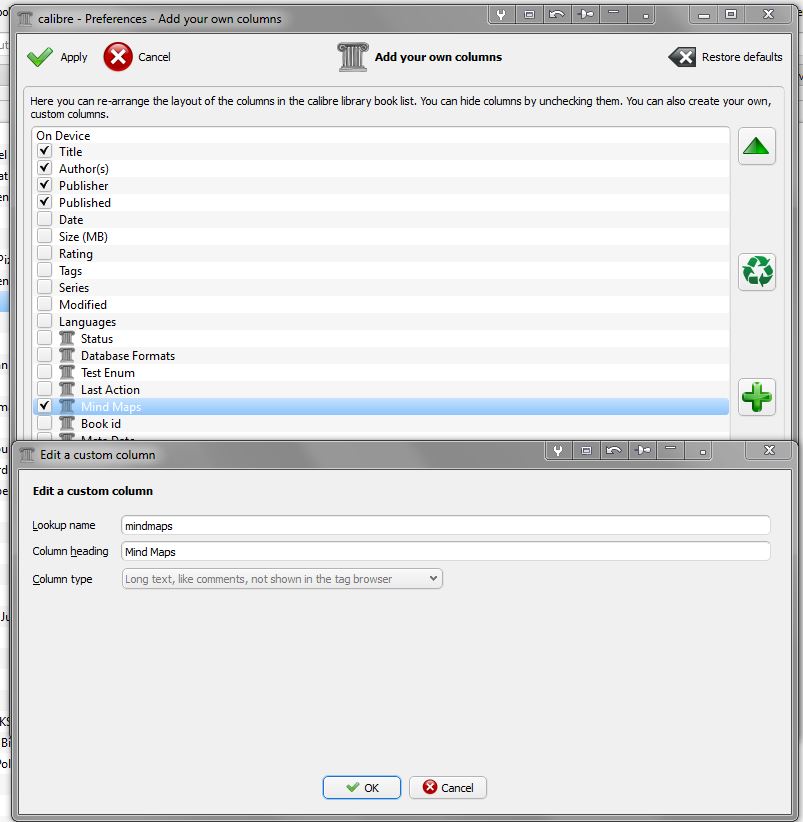Toggle Database Formats column checkbox
803x822 pixels.
[x=45, y=355]
